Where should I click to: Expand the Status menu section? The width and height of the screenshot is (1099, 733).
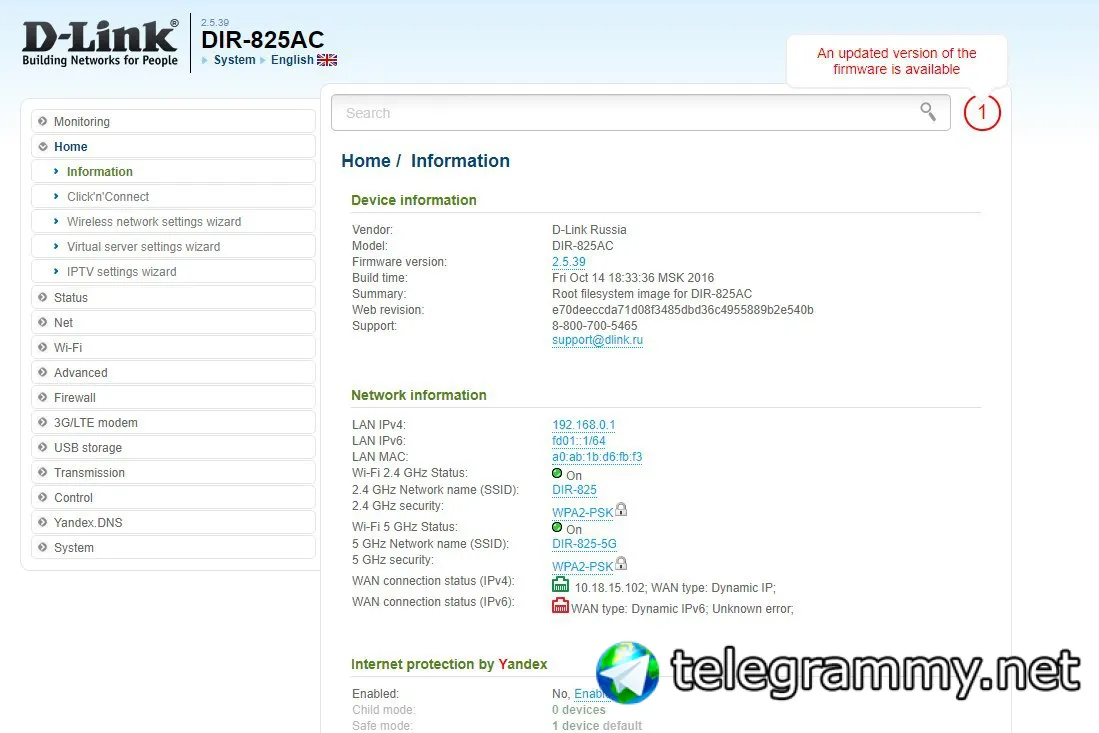coord(173,297)
